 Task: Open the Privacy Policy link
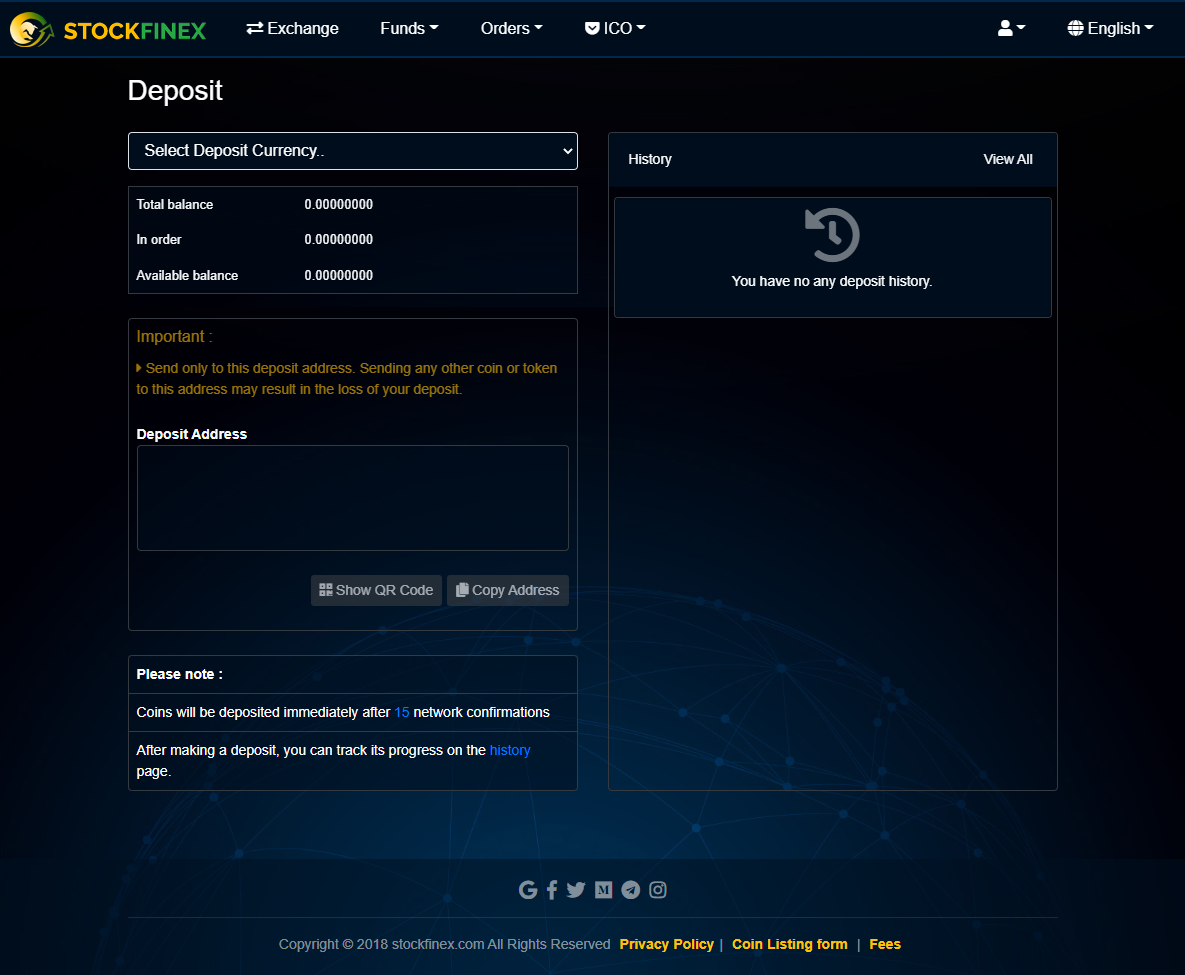666,944
